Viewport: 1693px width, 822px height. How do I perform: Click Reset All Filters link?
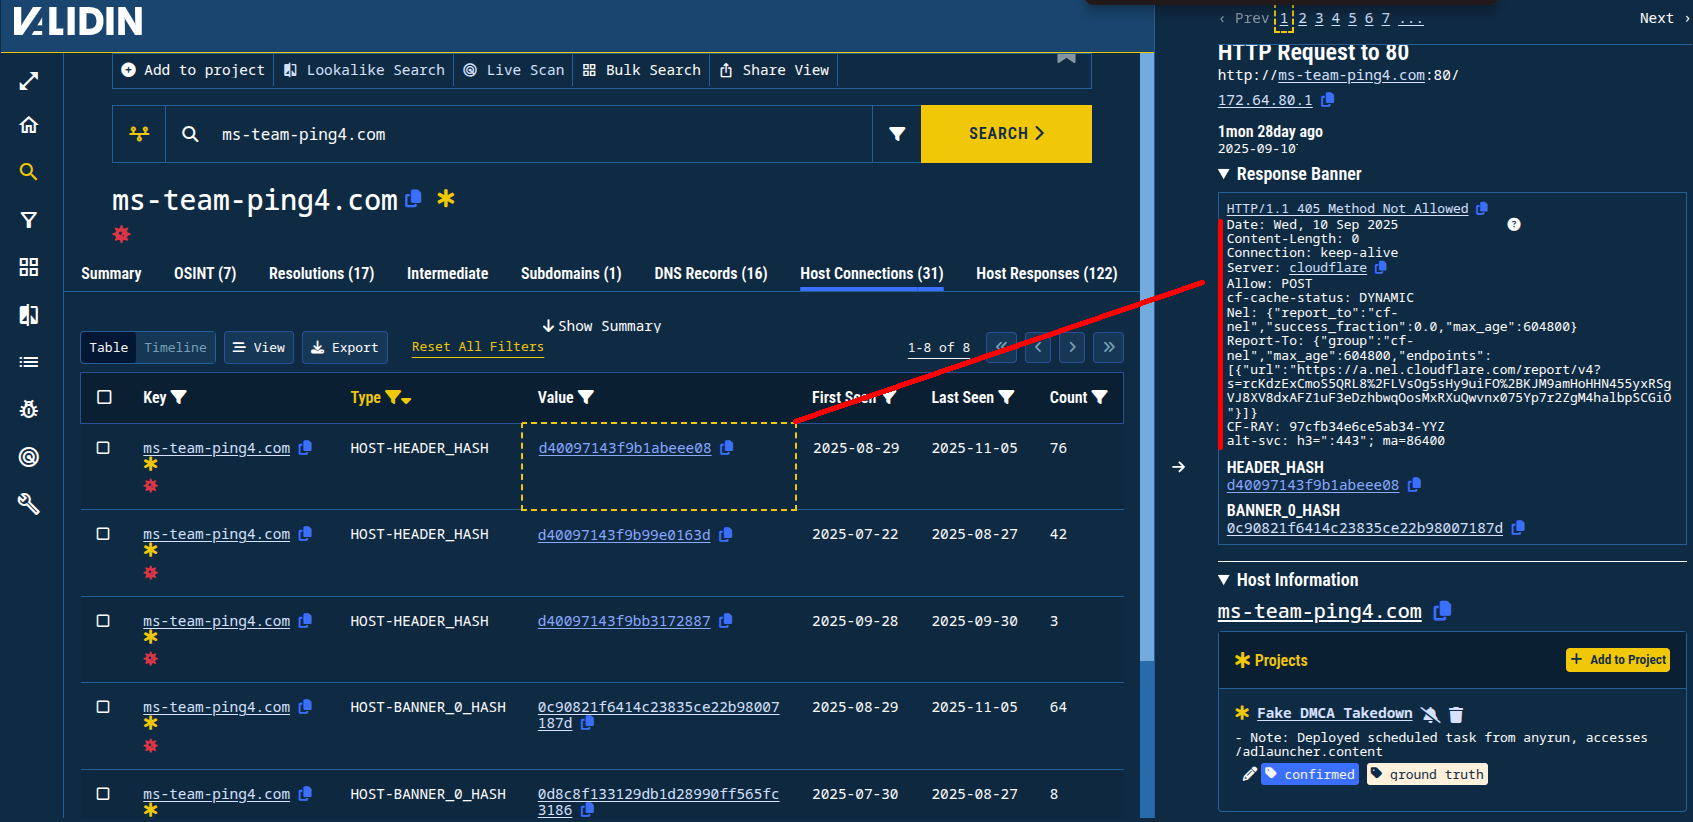[x=478, y=347]
